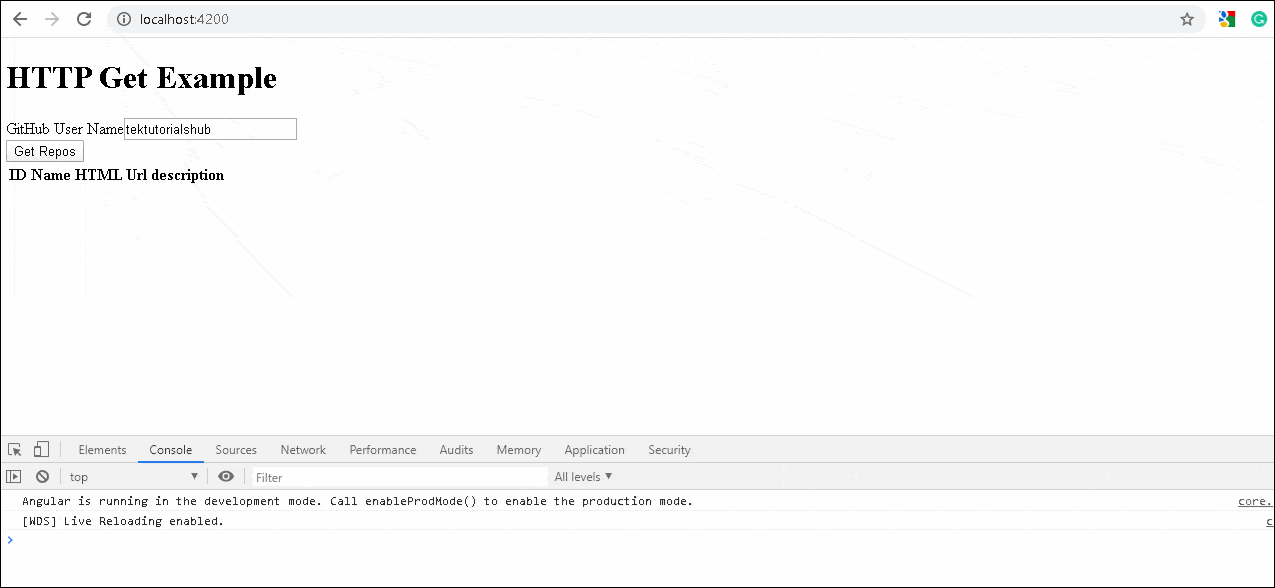This screenshot has width=1275, height=588.
Task: Open the Grammarly extension icon
Action: click(1258, 19)
